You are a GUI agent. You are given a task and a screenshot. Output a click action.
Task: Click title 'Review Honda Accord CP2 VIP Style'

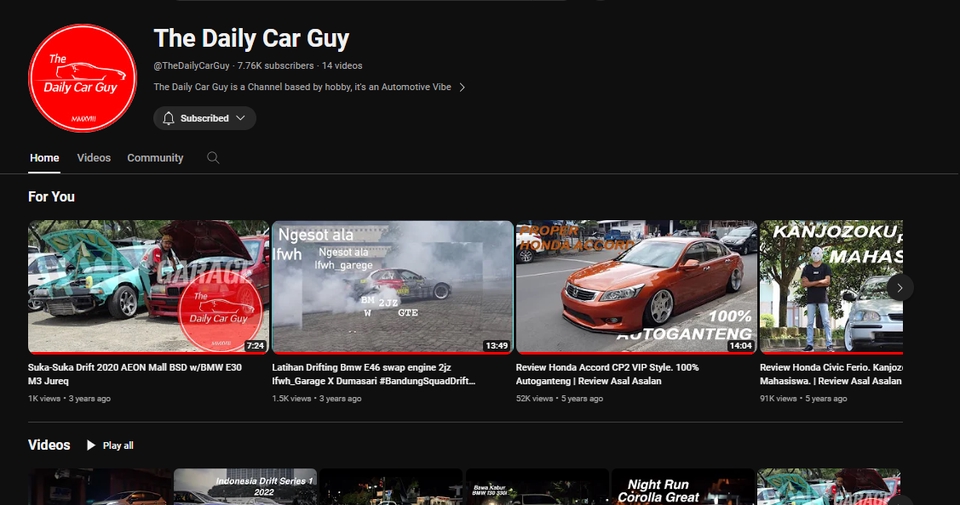(607, 374)
